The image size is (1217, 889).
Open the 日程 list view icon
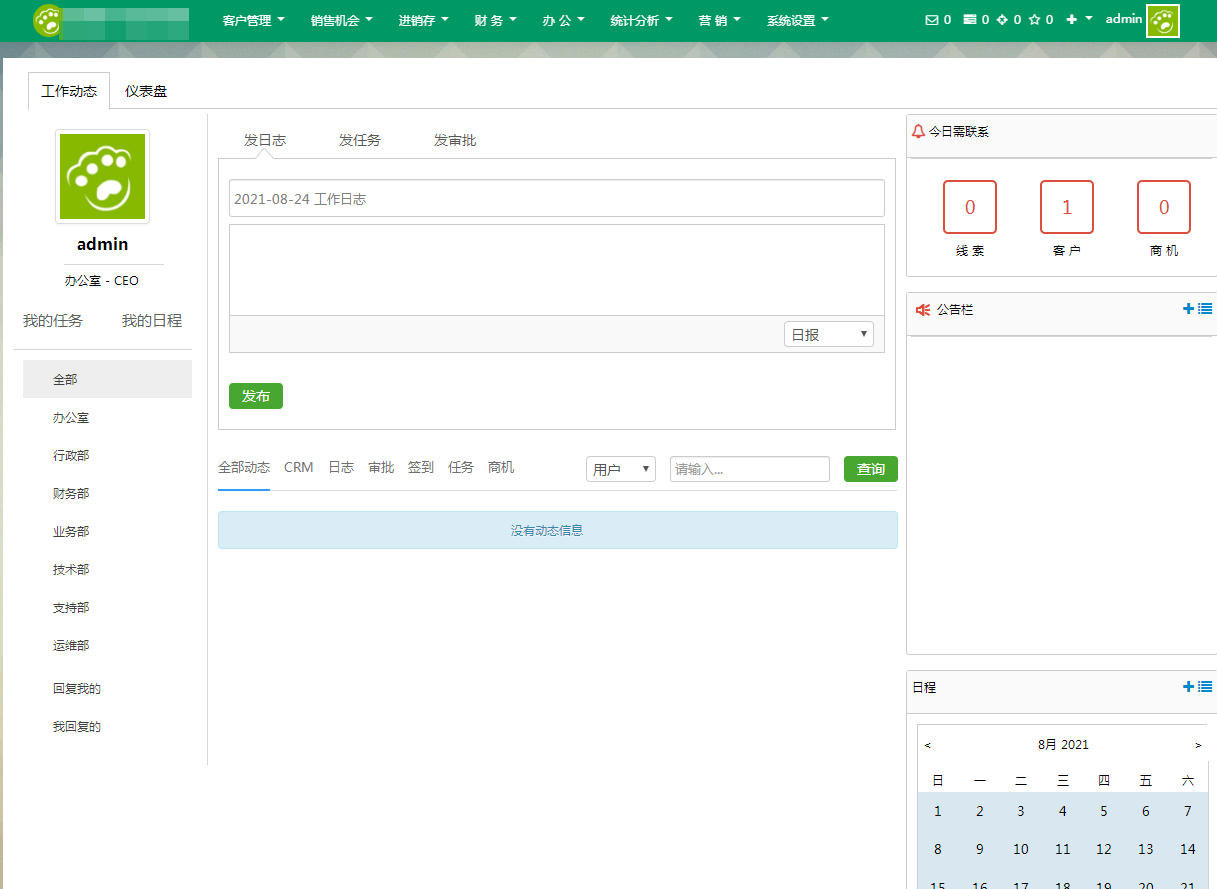(x=1205, y=687)
